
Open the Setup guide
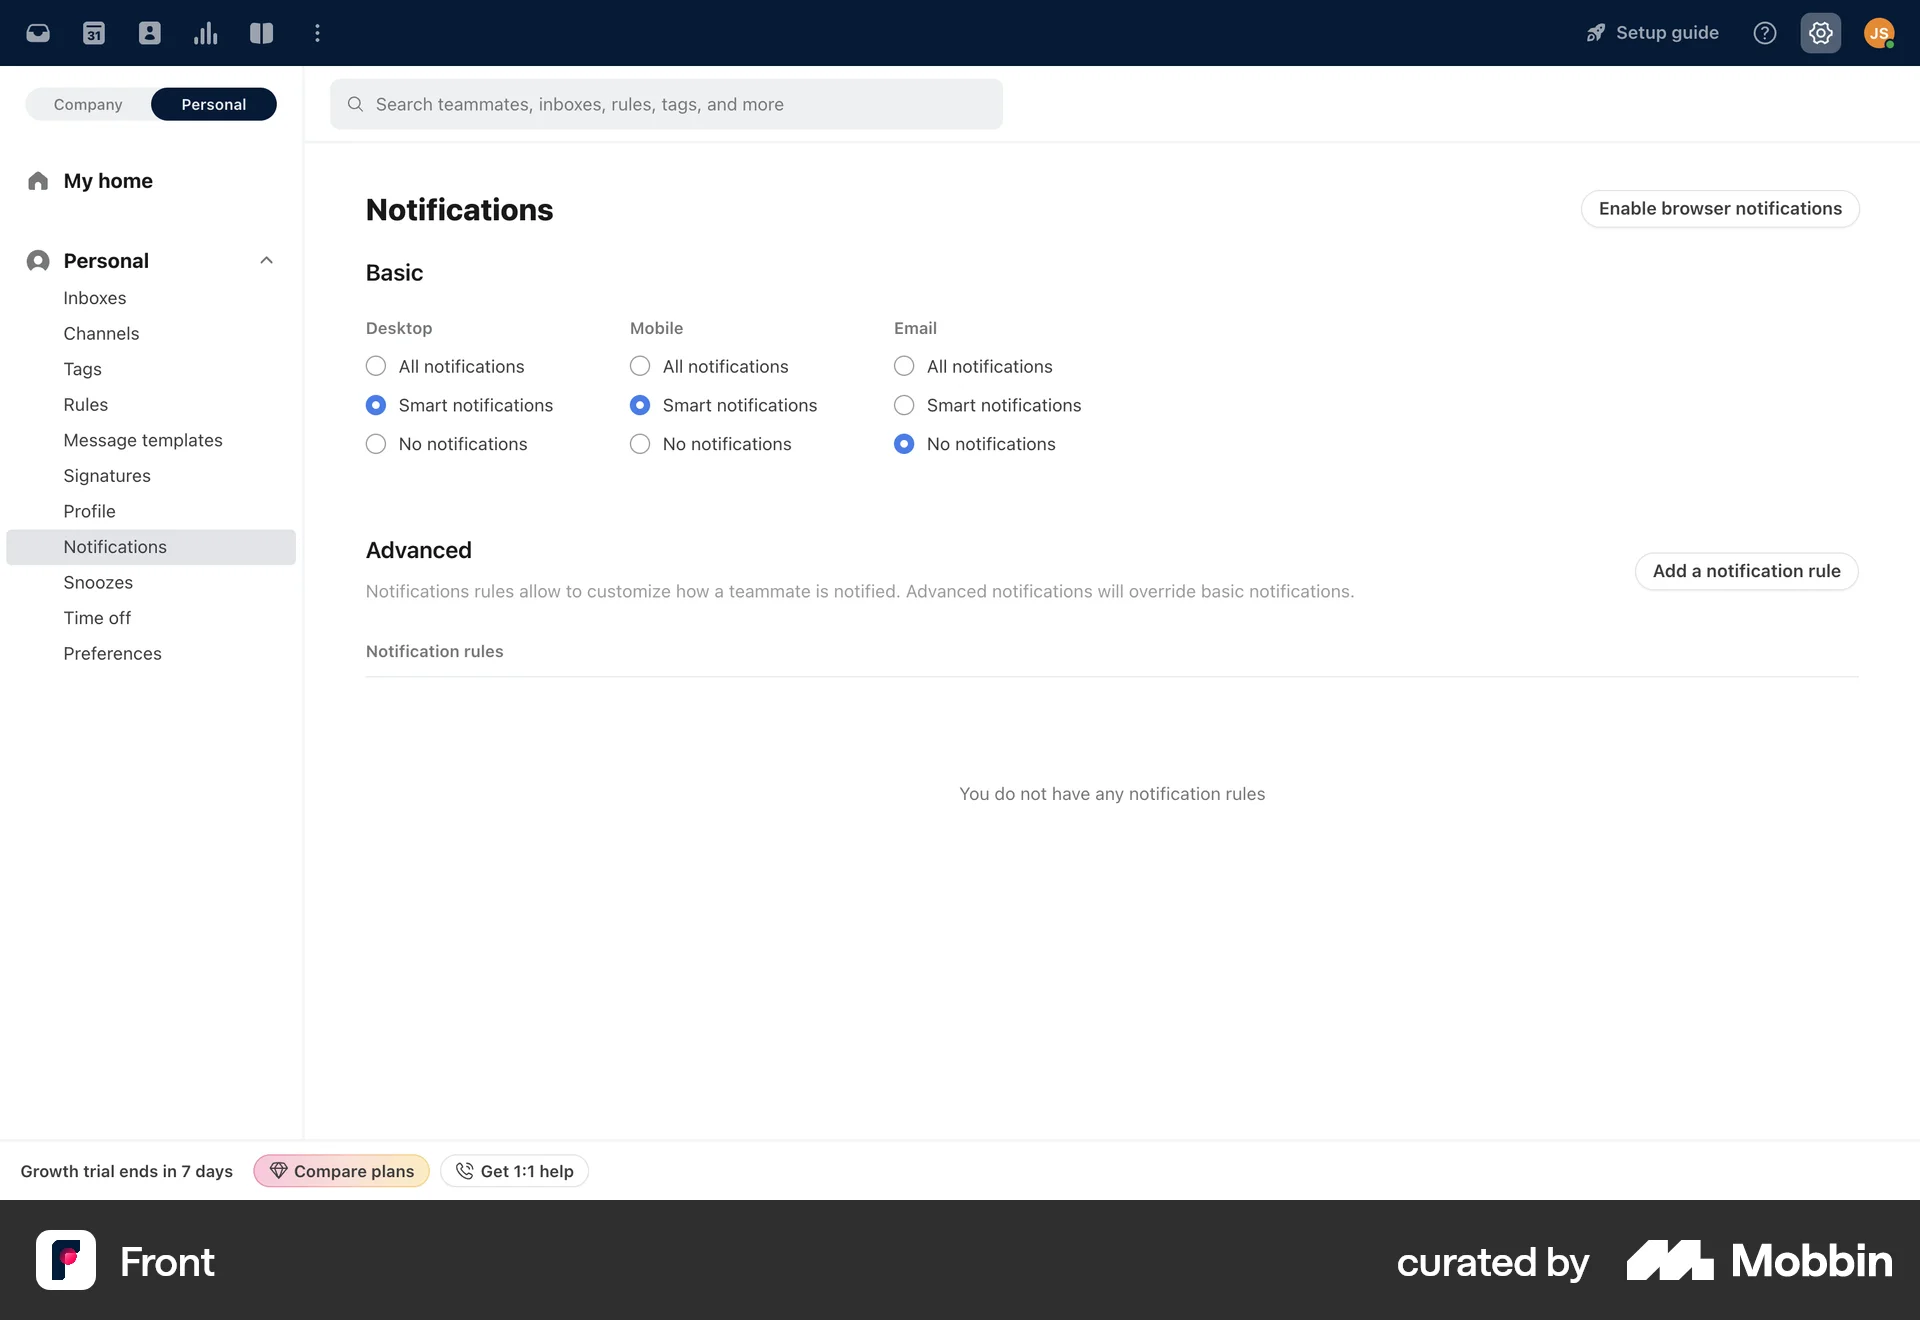point(1650,32)
